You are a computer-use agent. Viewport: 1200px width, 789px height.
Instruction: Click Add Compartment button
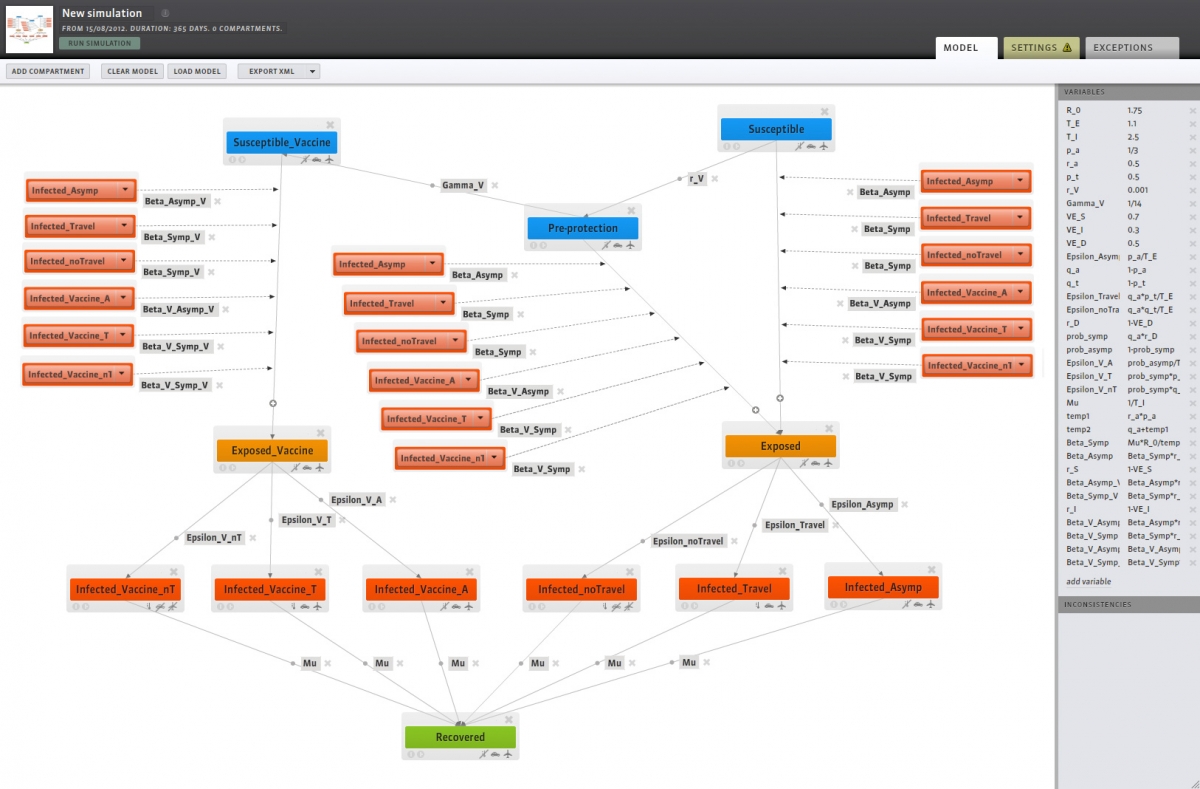coord(48,72)
